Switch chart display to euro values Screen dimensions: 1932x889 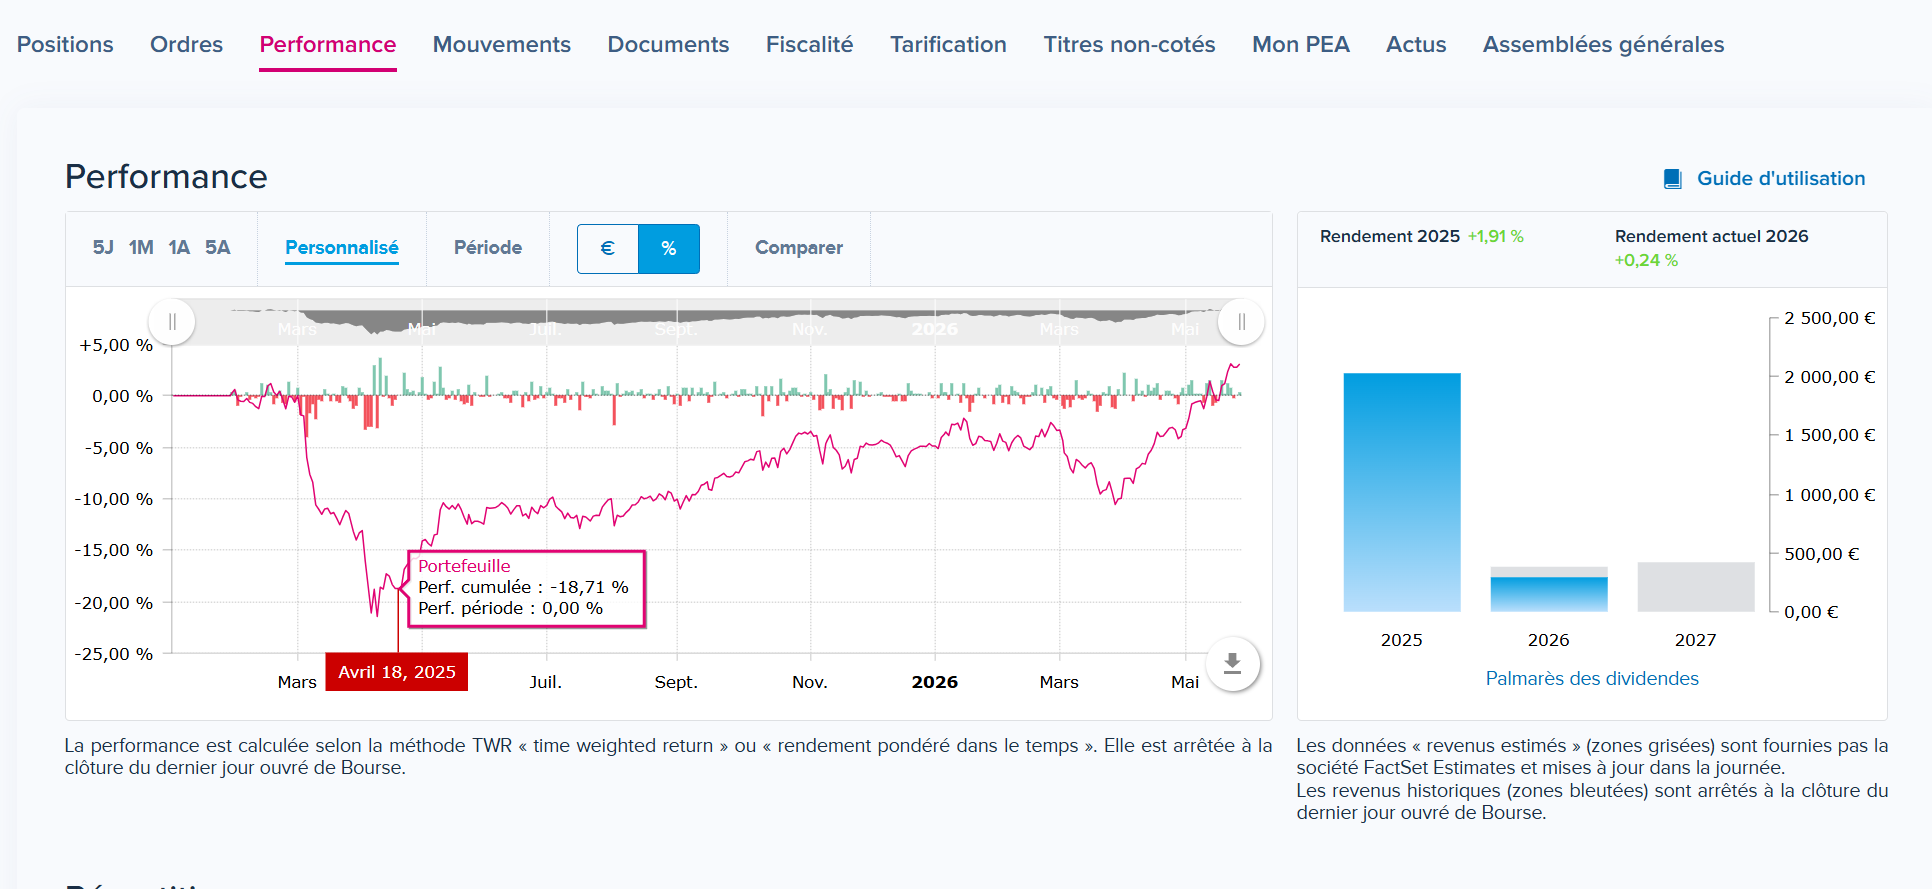608,249
